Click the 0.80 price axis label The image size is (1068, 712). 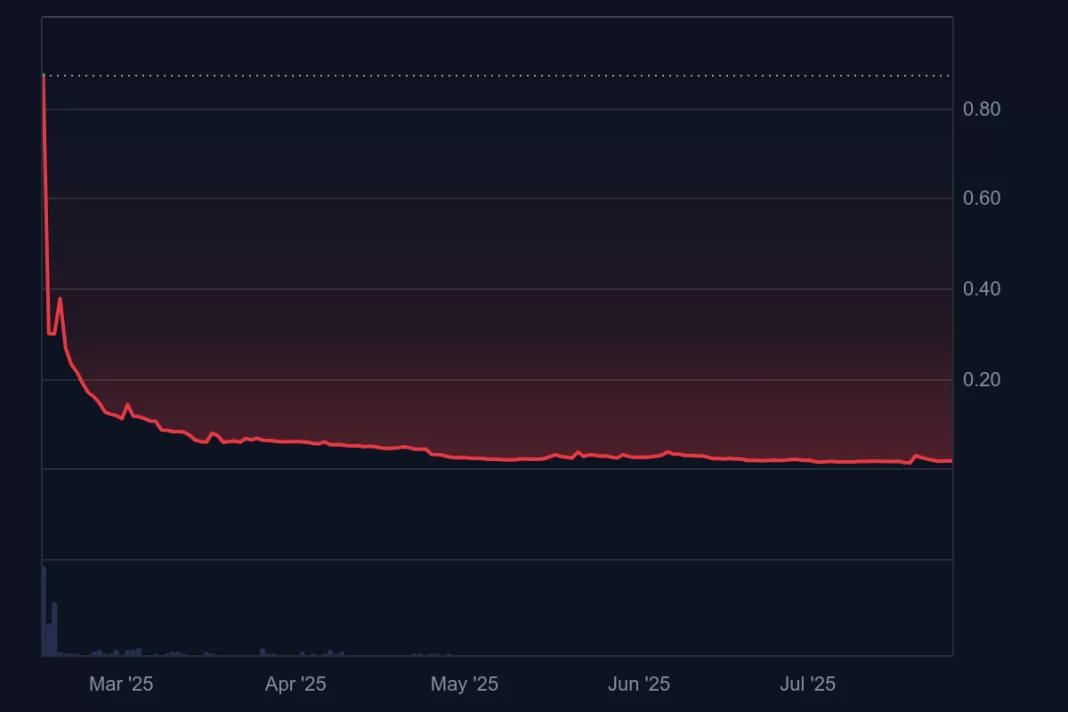981,109
